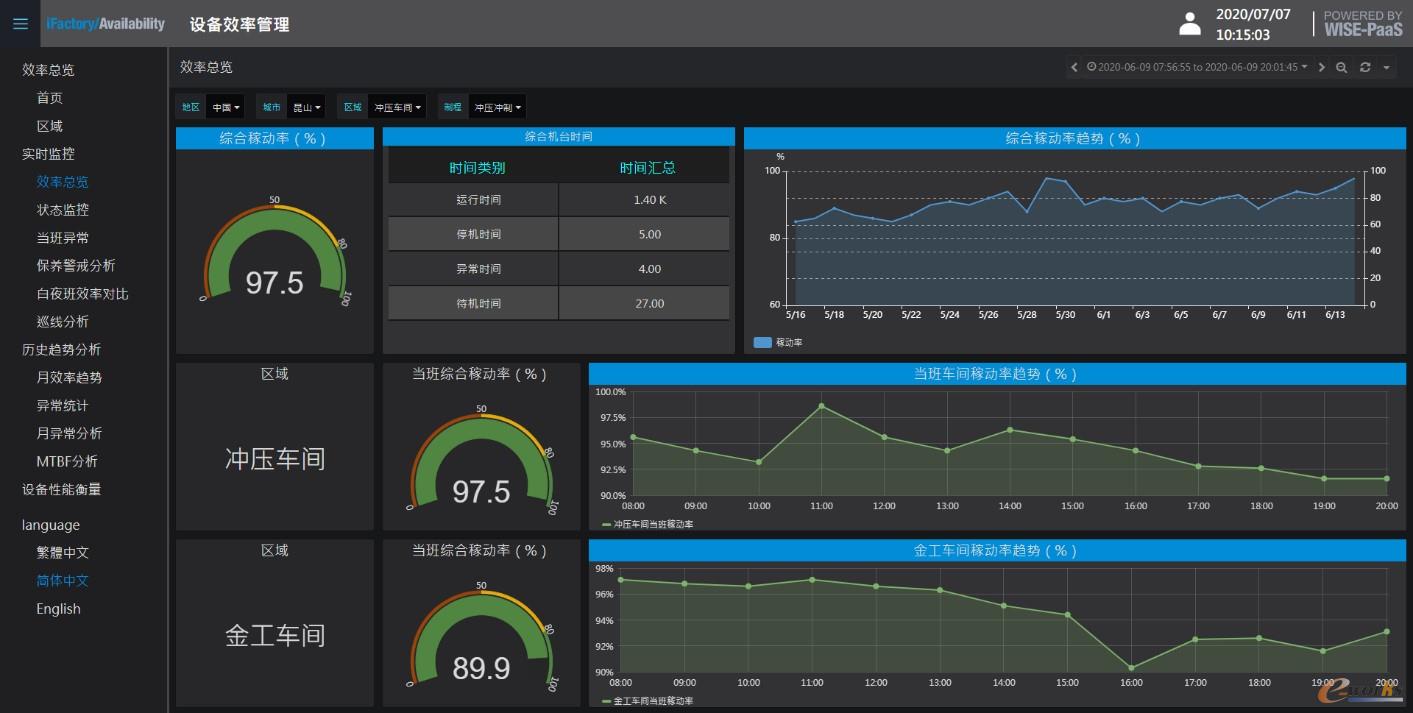
Task: Open 状态监控 in sidebar
Action: (x=63, y=210)
